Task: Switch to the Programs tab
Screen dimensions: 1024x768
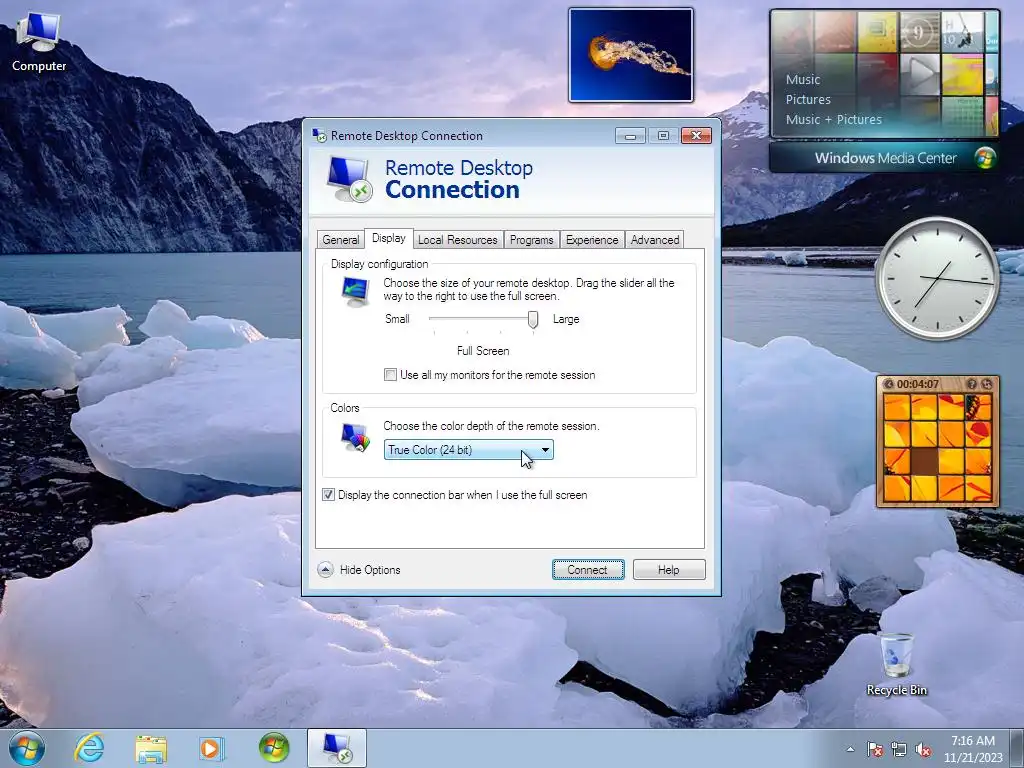Action: click(532, 240)
